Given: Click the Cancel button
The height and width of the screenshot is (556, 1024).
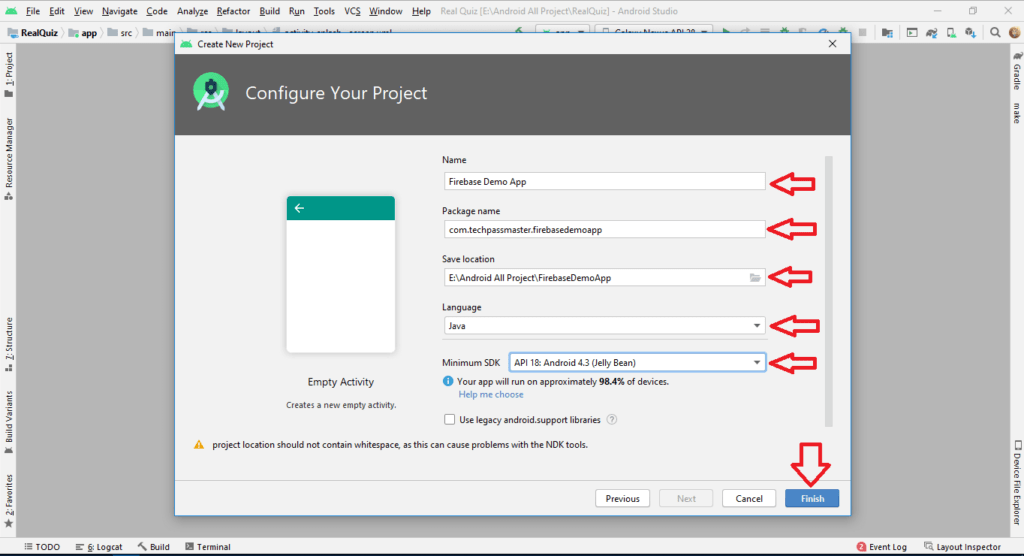Looking at the screenshot, I should point(748,499).
